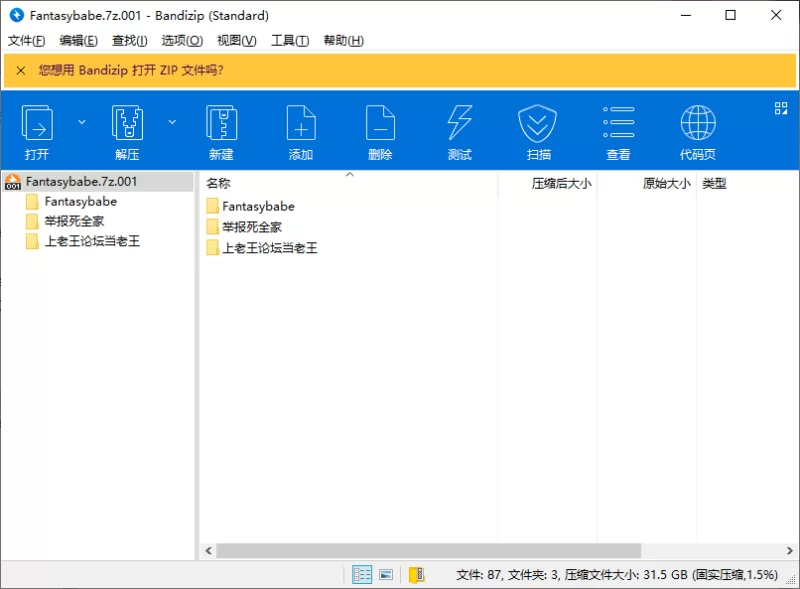Click the Scan (扫描) shield icon
This screenshot has height=589, width=800.
pos(537,123)
